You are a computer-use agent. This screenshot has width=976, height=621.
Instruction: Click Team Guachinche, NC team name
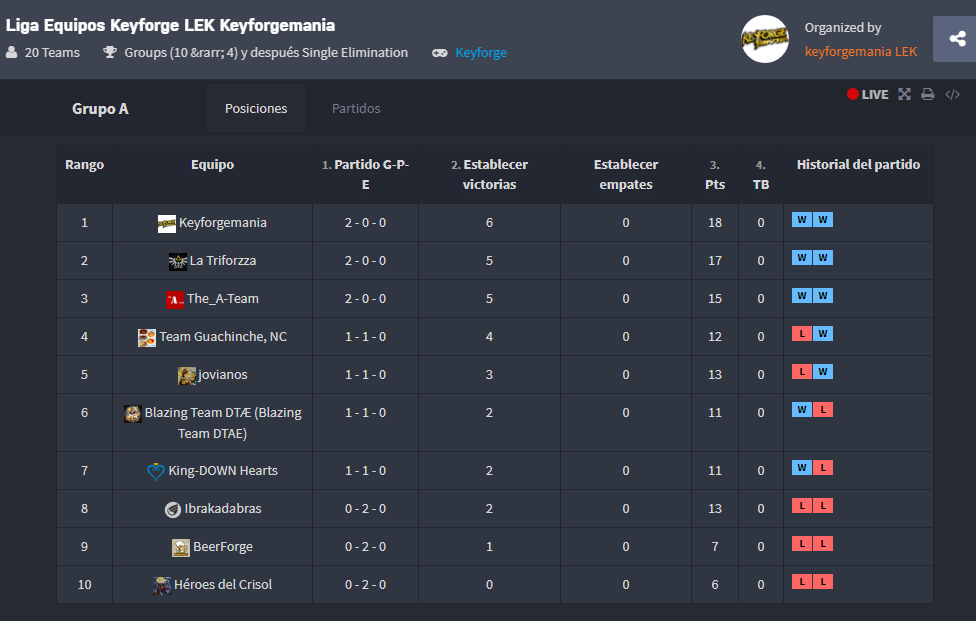coord(223,337)
